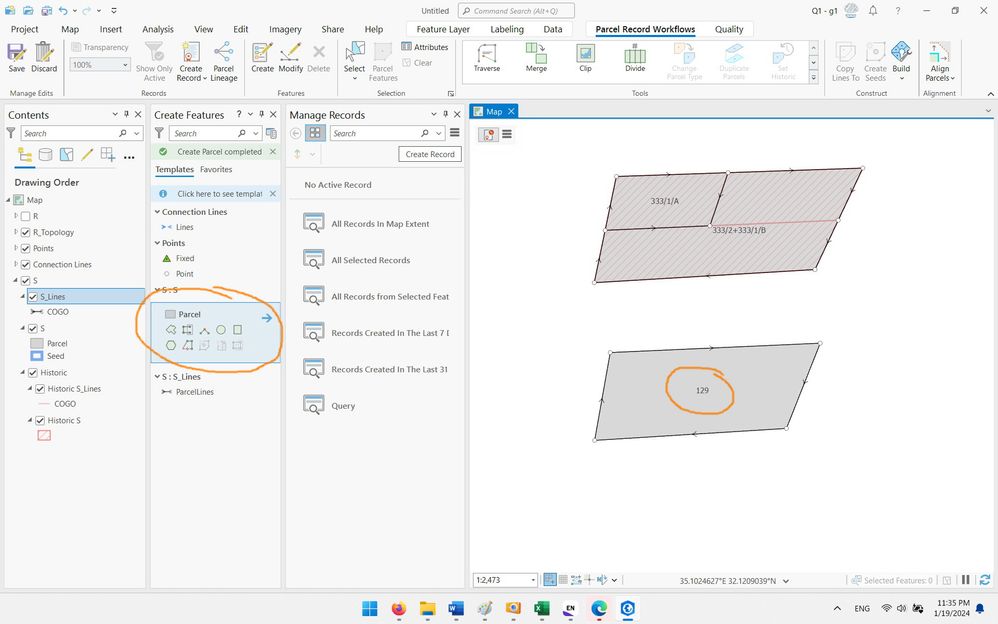Switch Contents to List By Snapping

(x=108, y=155)
